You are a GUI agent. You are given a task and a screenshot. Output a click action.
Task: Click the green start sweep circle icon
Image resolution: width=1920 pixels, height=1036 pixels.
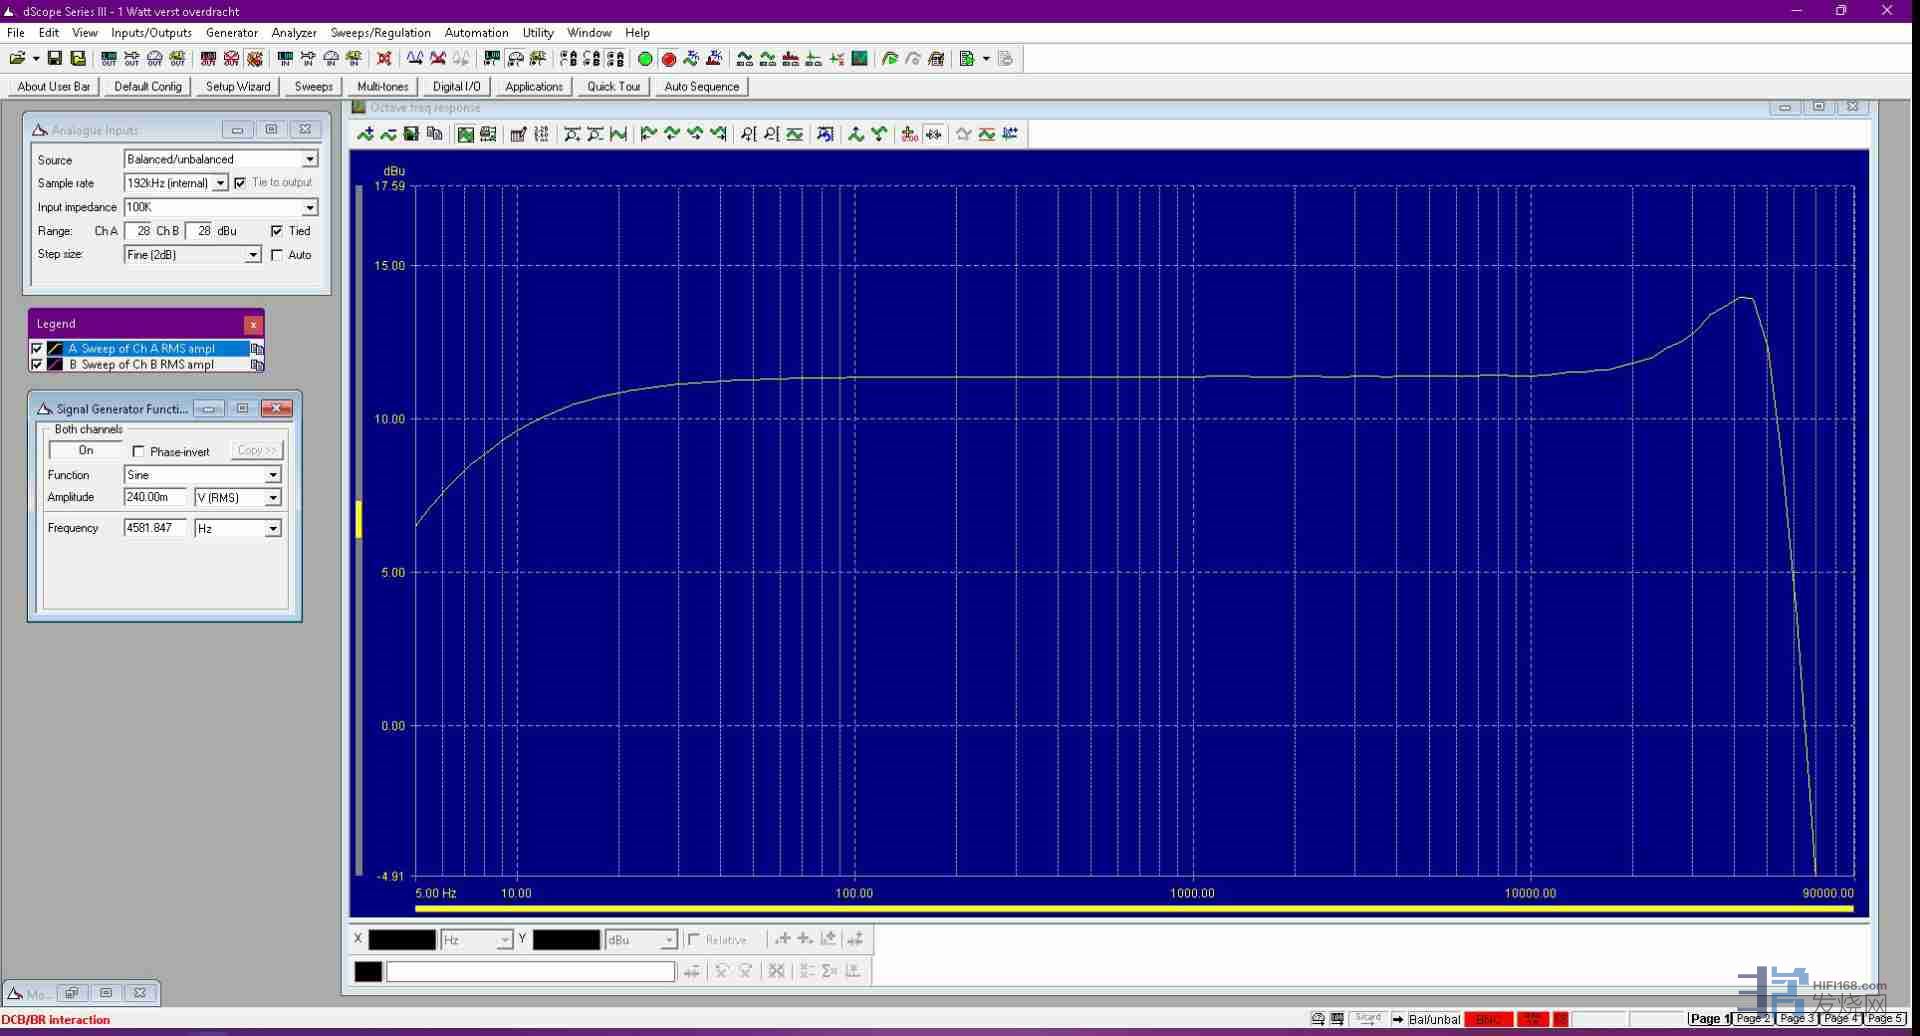coord(645,59)
